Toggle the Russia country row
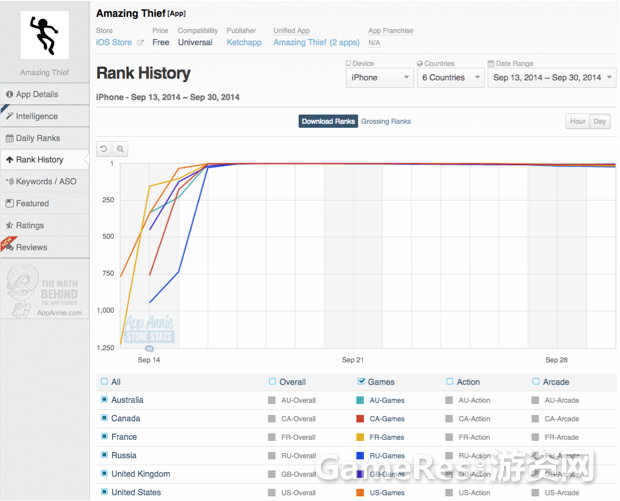This screenshot has width=620, height=501. coord(104,455)
